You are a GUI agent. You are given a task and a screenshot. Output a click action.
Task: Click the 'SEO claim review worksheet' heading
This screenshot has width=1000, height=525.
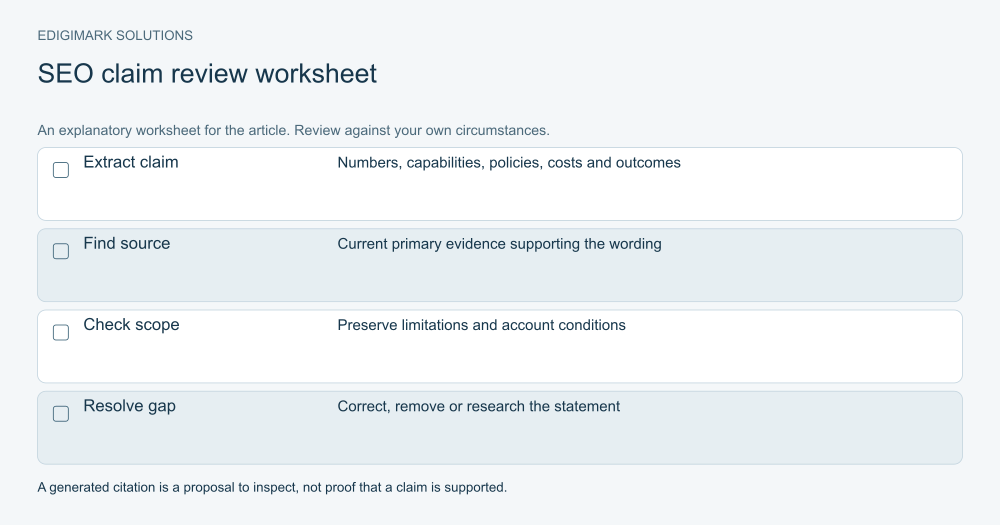point(207,73)
